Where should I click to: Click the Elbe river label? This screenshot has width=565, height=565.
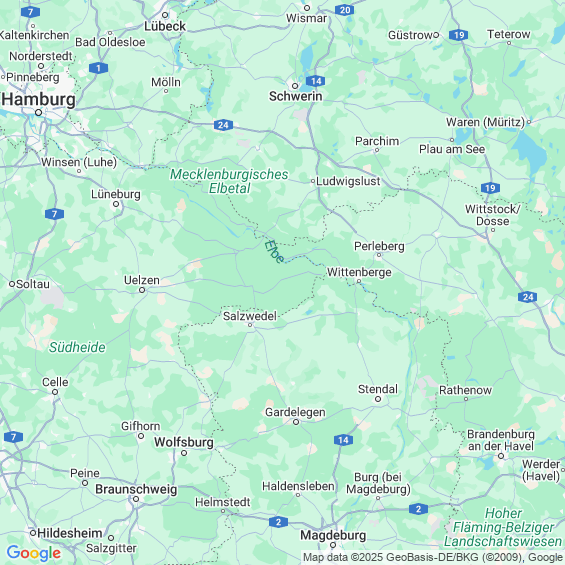click(x=275, y=252)
